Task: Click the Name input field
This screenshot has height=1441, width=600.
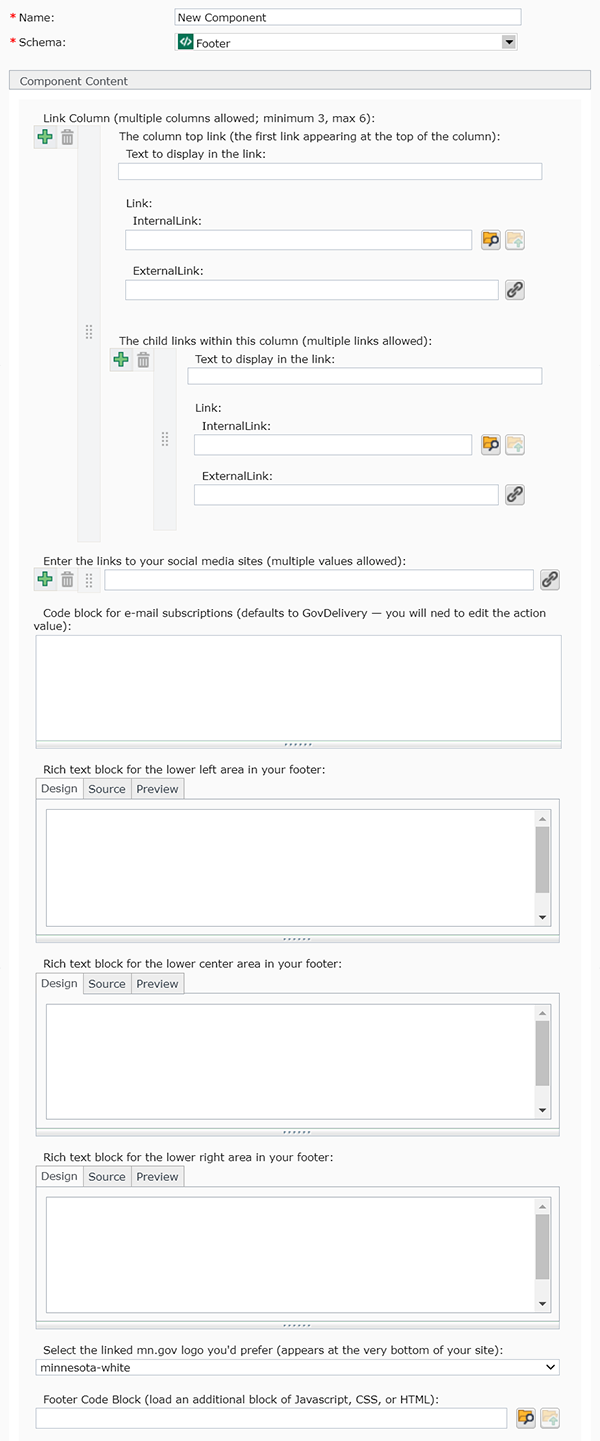Action: pos(348,17)
